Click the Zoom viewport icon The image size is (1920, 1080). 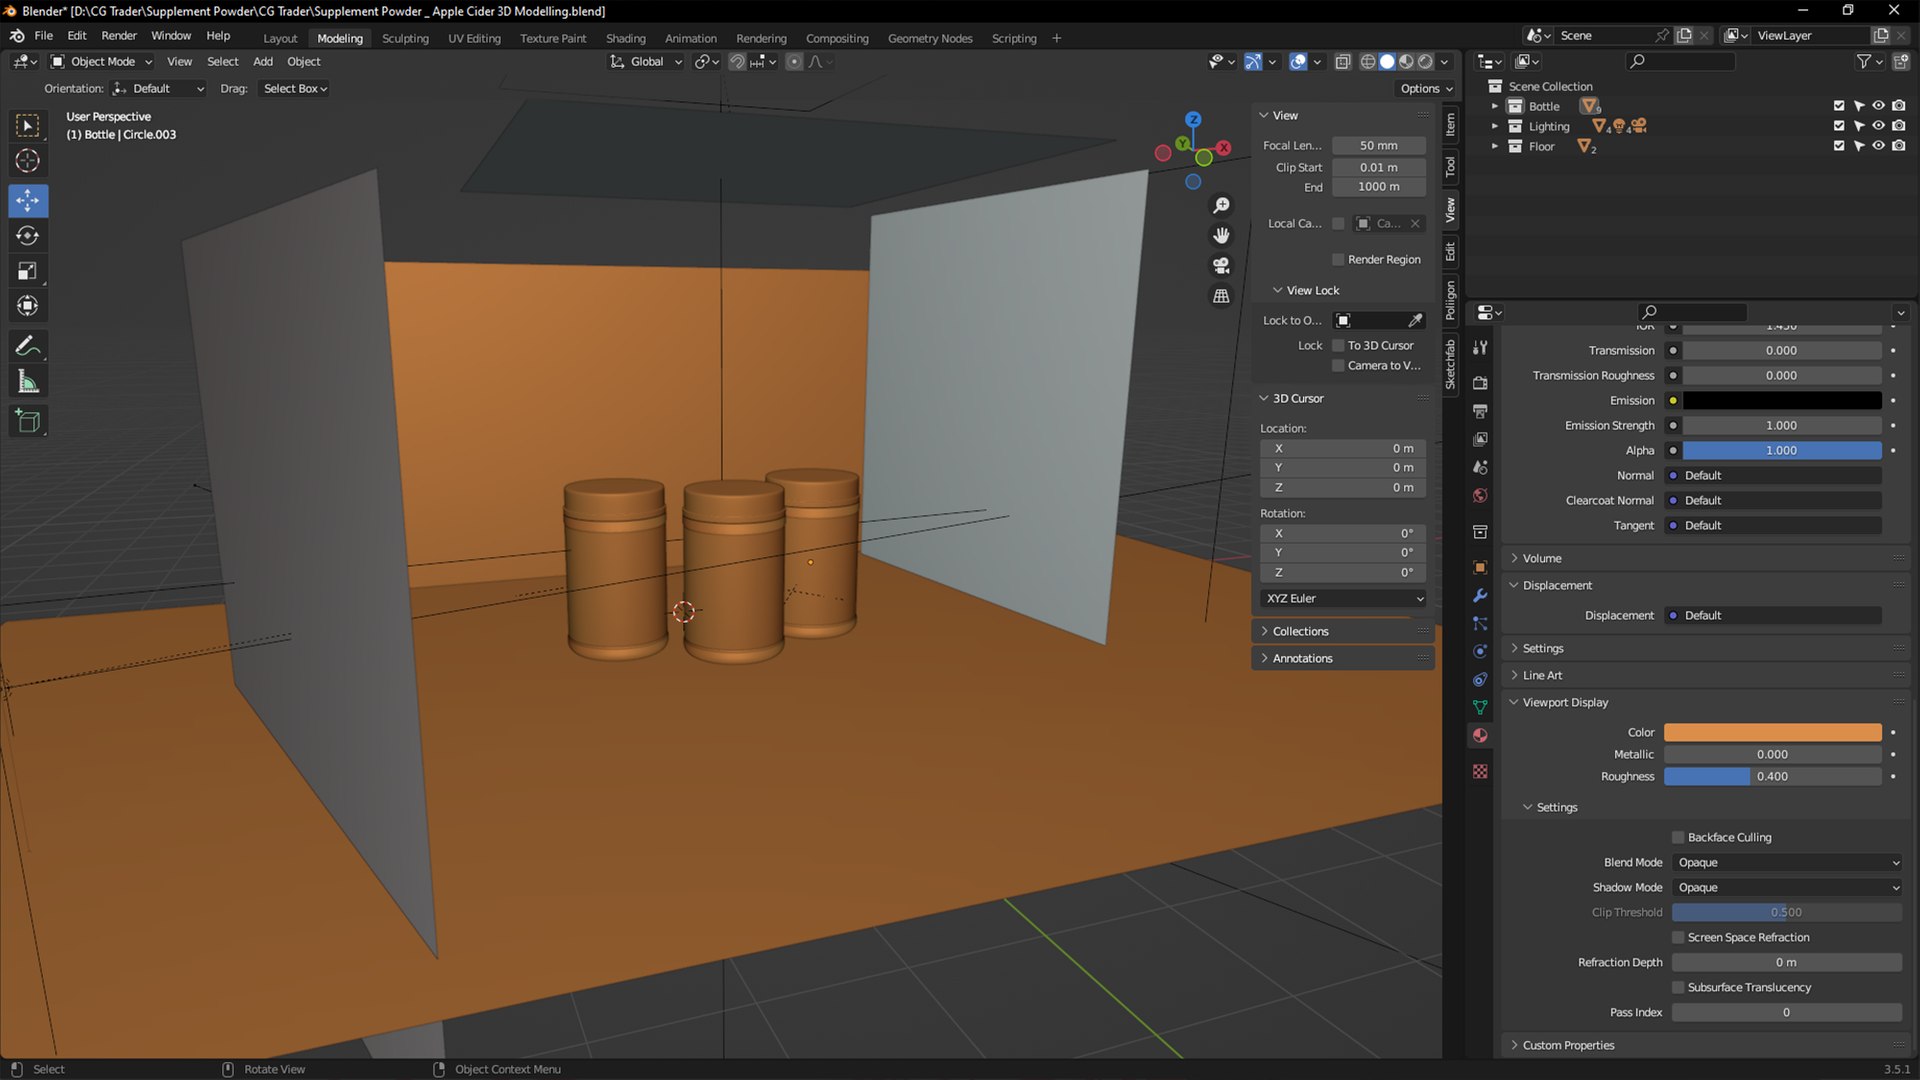tap(1221, 206)
